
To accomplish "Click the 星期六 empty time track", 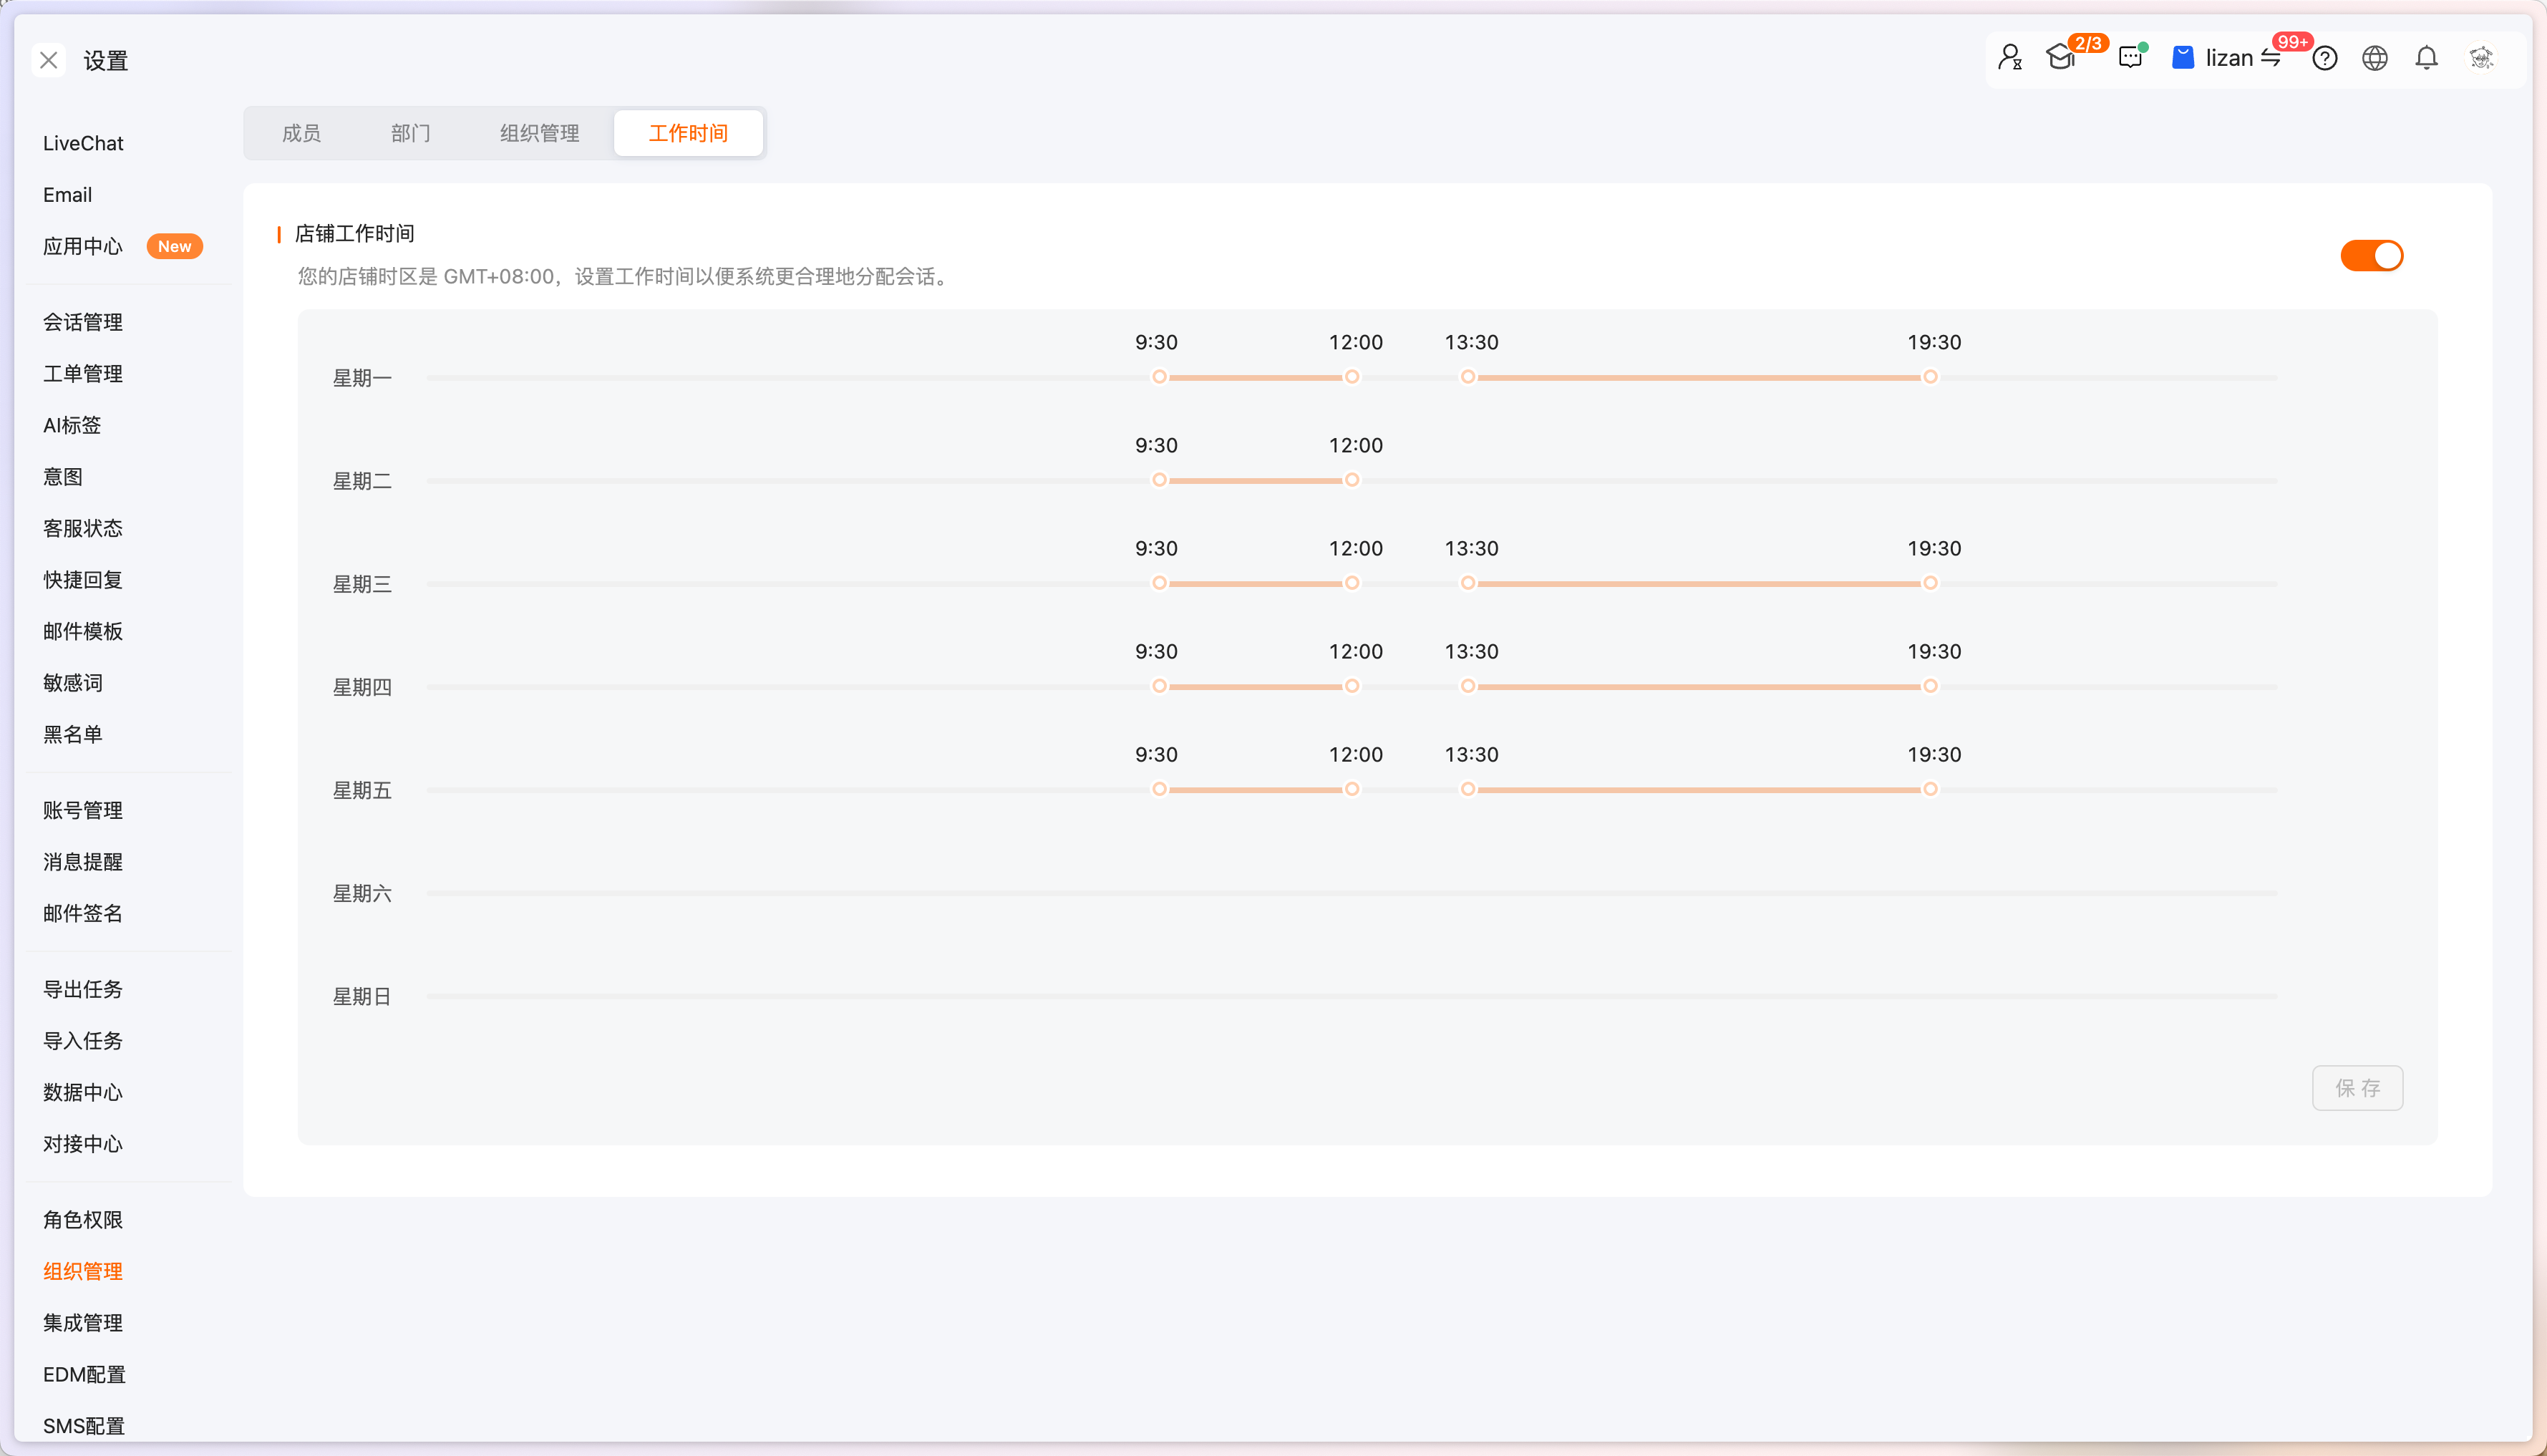I will tap(1350, 893).
